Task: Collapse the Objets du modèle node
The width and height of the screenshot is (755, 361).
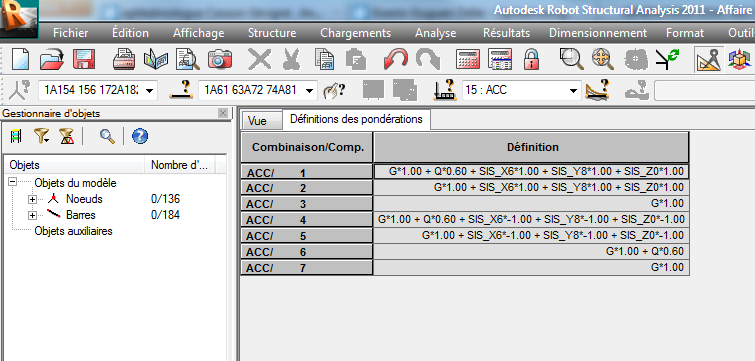Action: point(13,183)
